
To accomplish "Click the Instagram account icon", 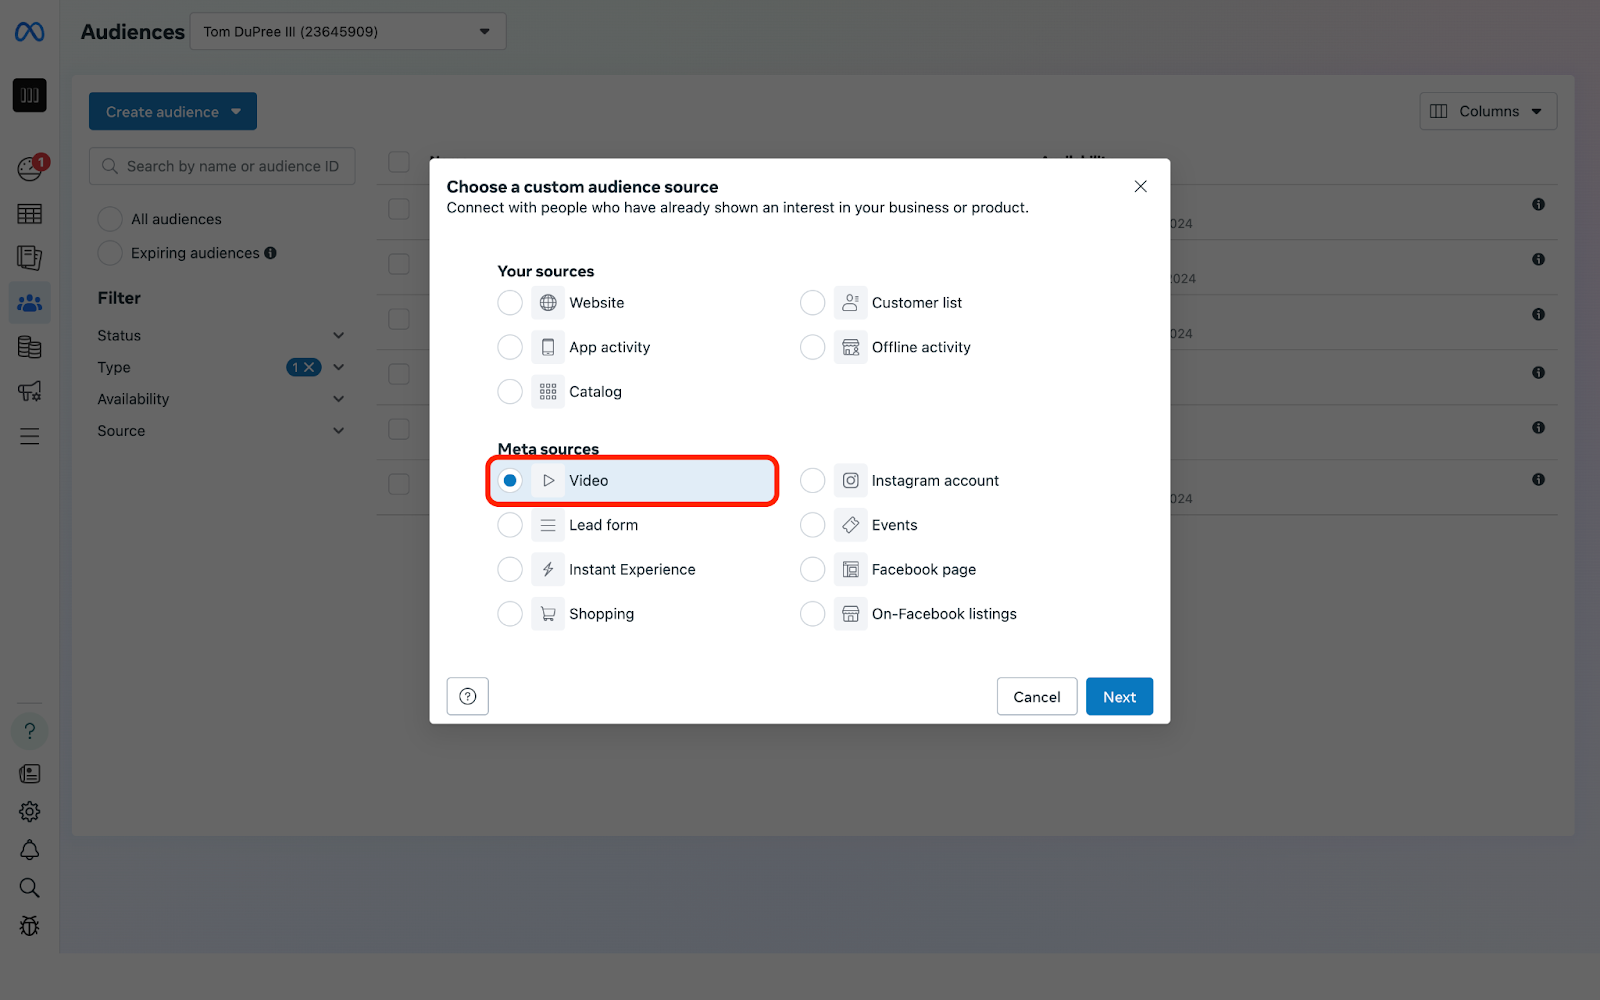I will coord(850,481).
